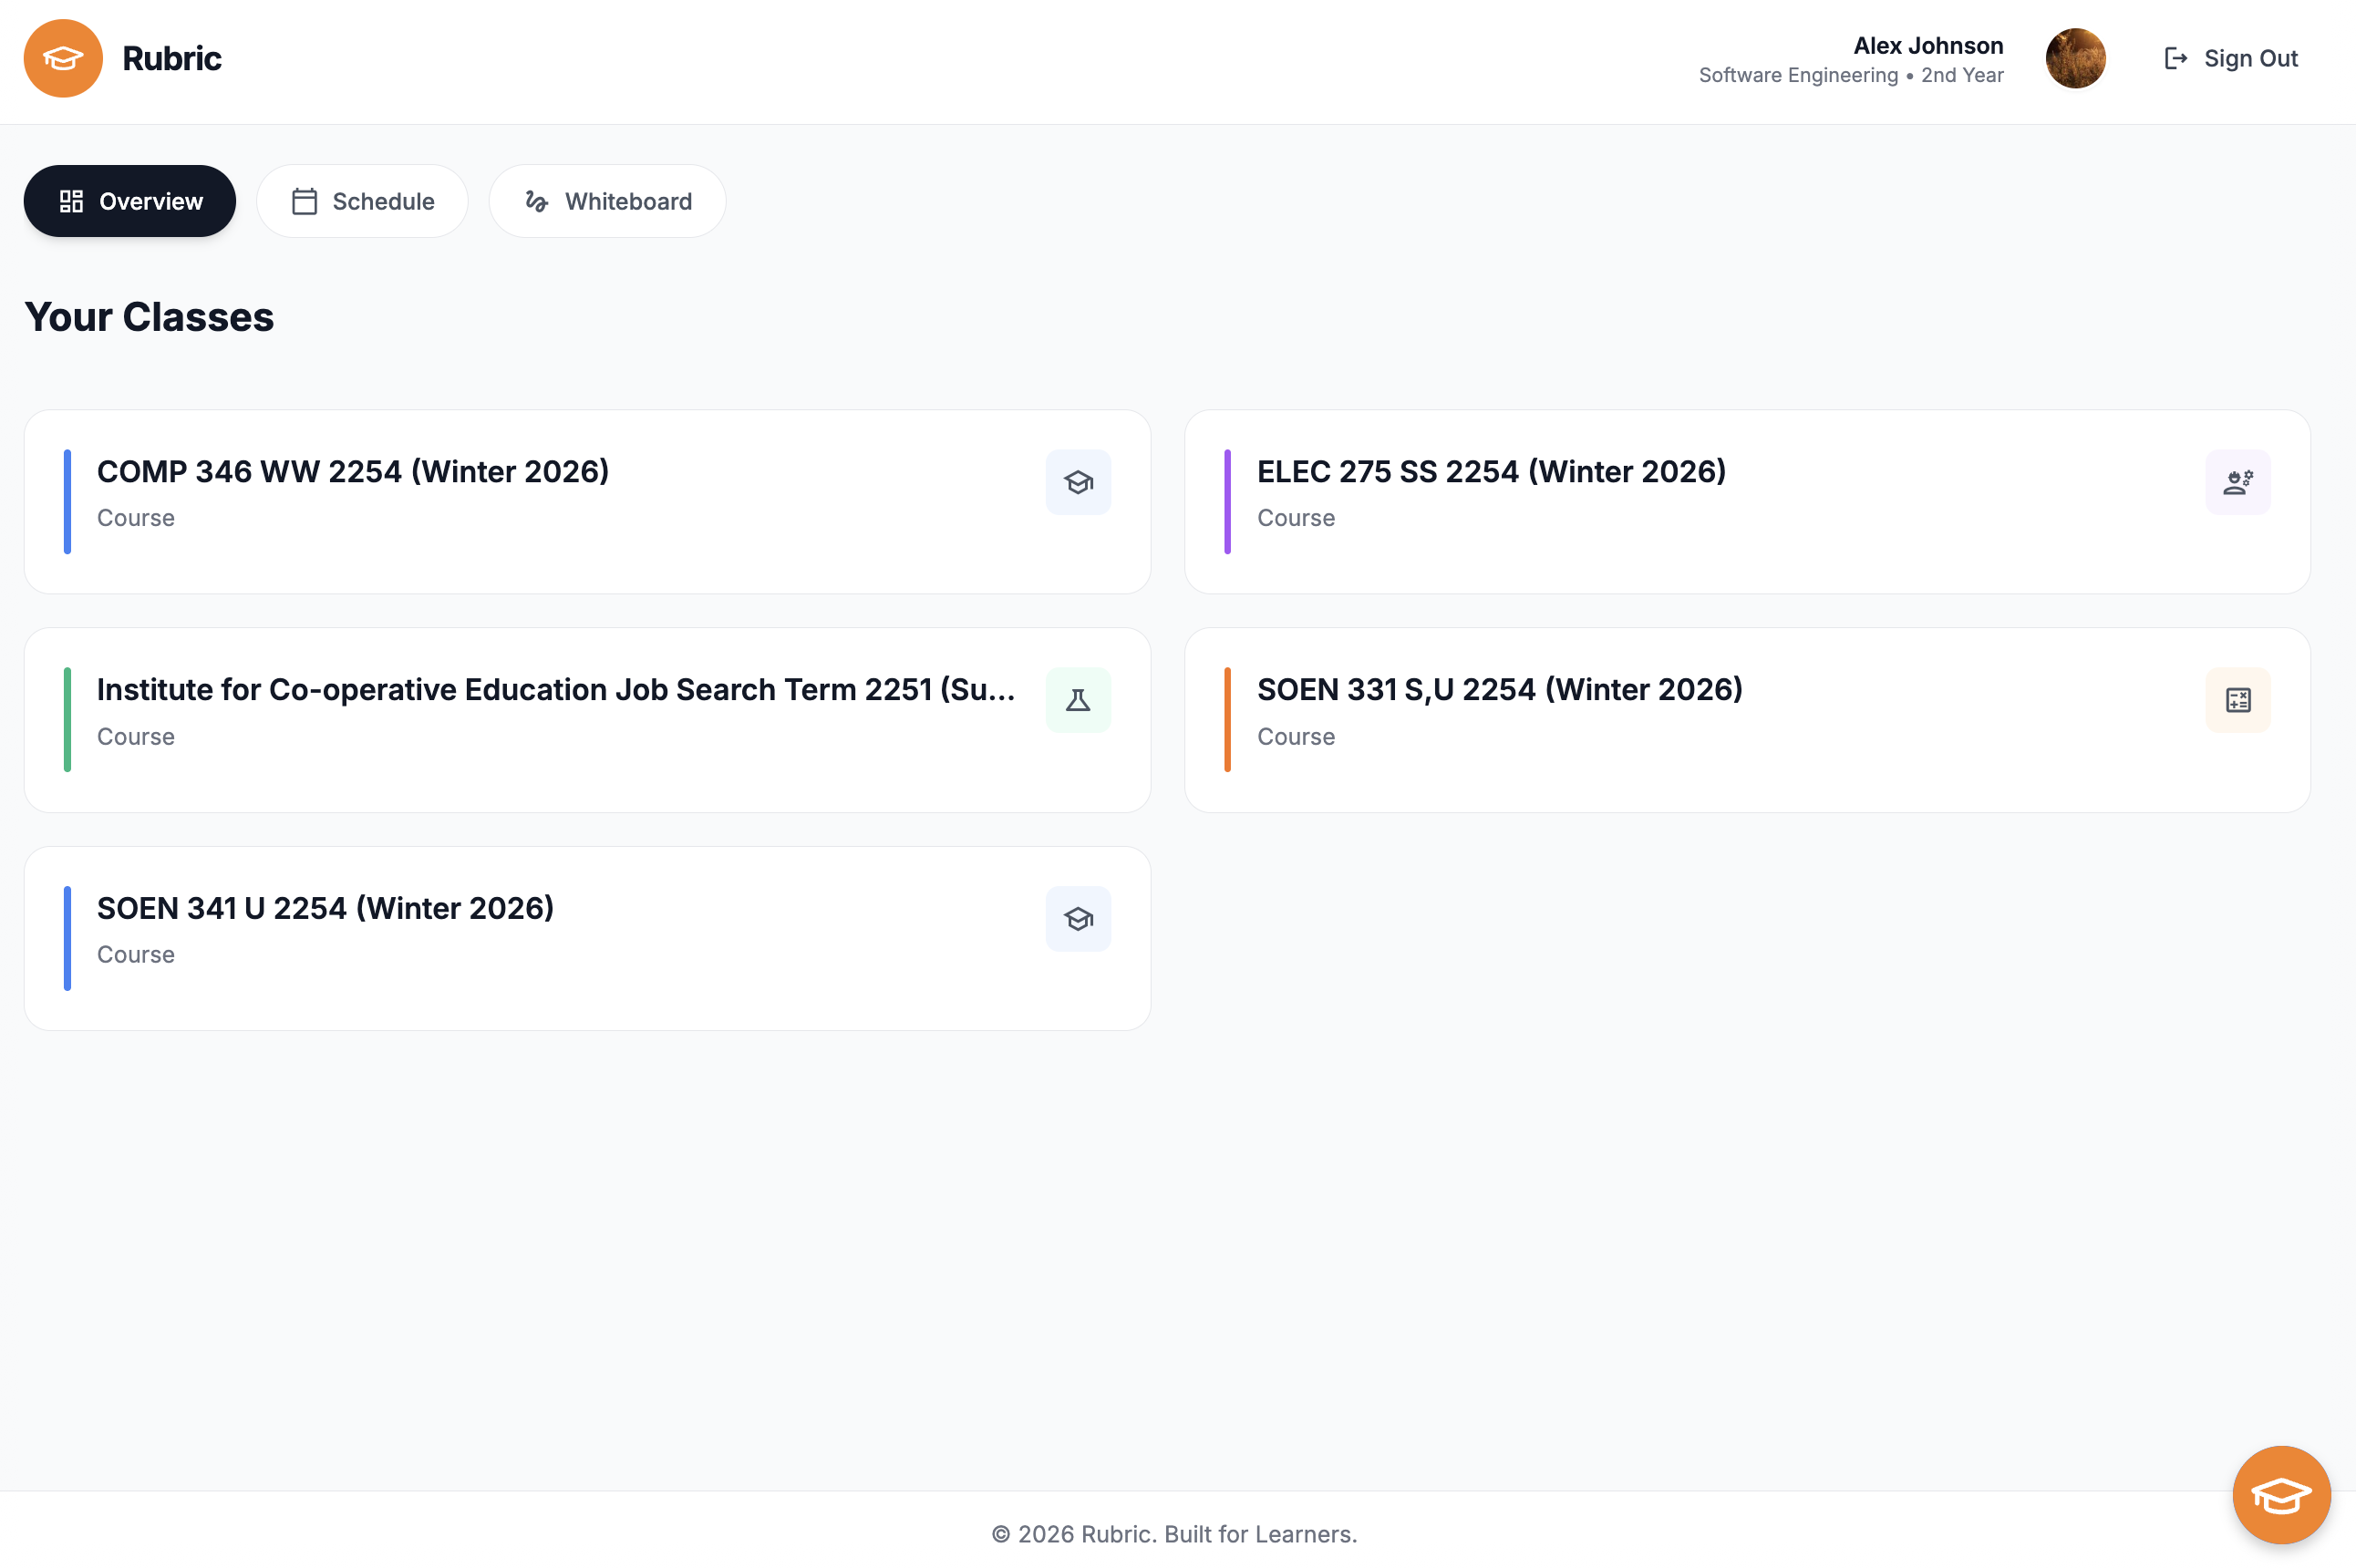Open the ELEC 275 SS 2254 course
The height and width of the screenshot is (1568, 2356).
tap(1491, 472)
